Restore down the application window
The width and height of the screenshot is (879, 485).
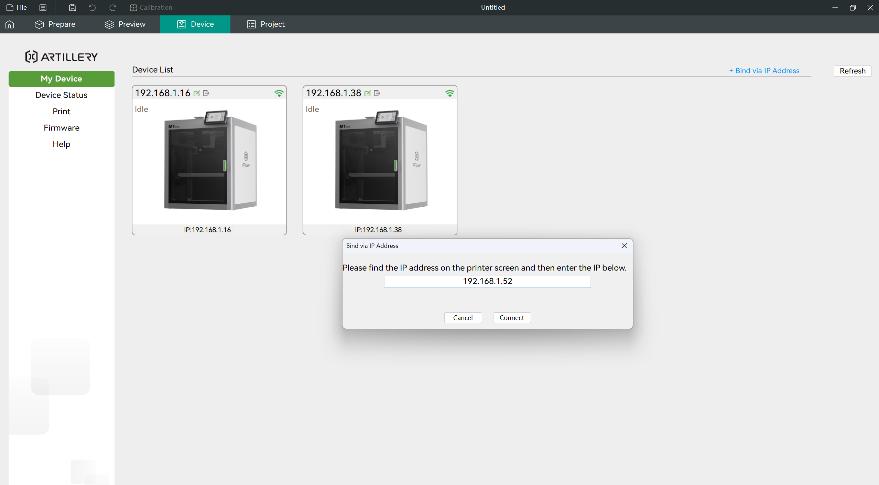click(x=853, y=7)
